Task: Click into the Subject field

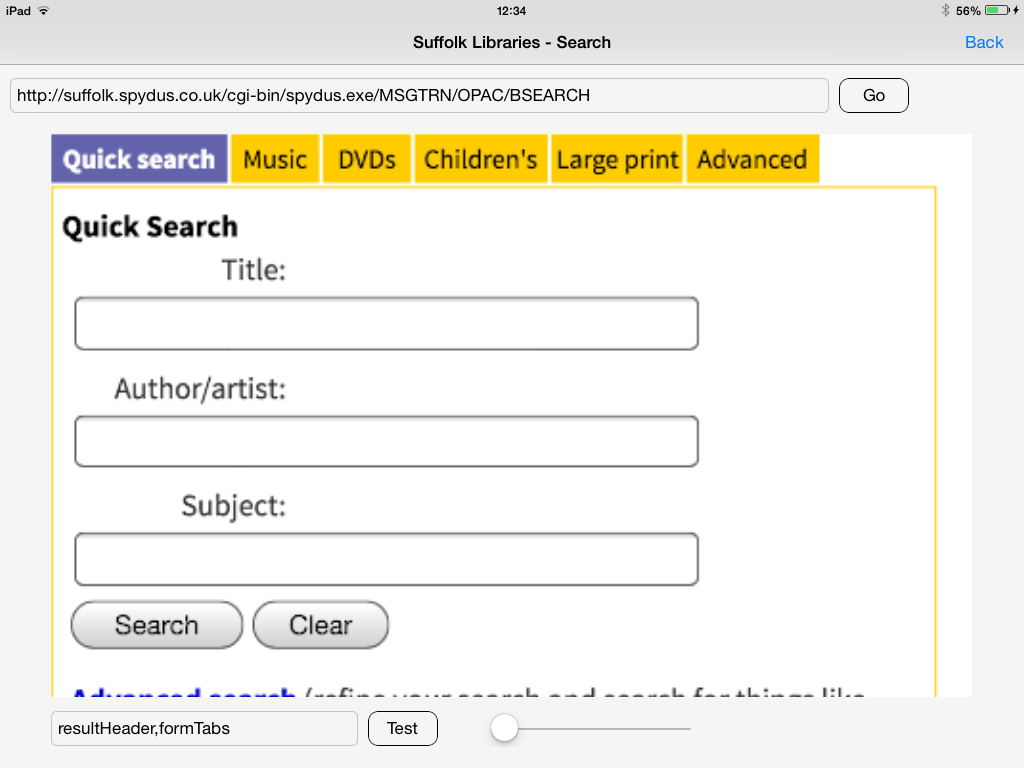Action: [x=386, y=560]
